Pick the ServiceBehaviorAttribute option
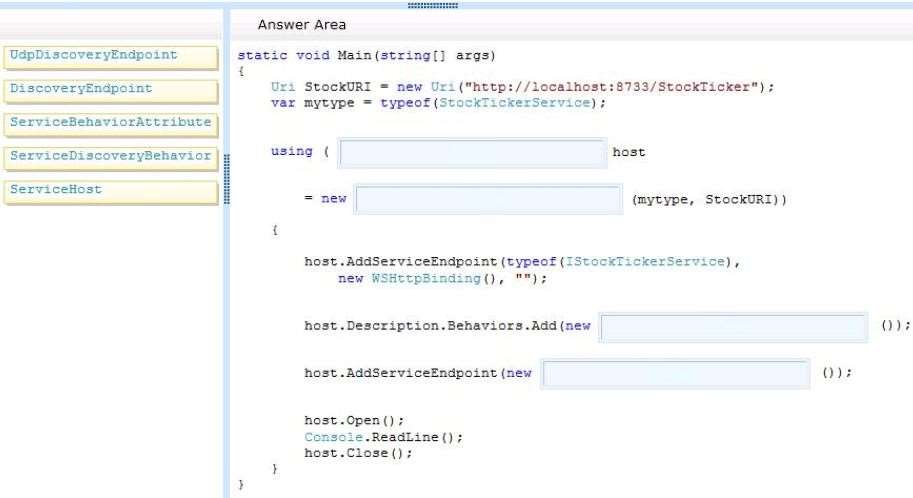This screenshot has width=913, height=498. tap(111, 125)
